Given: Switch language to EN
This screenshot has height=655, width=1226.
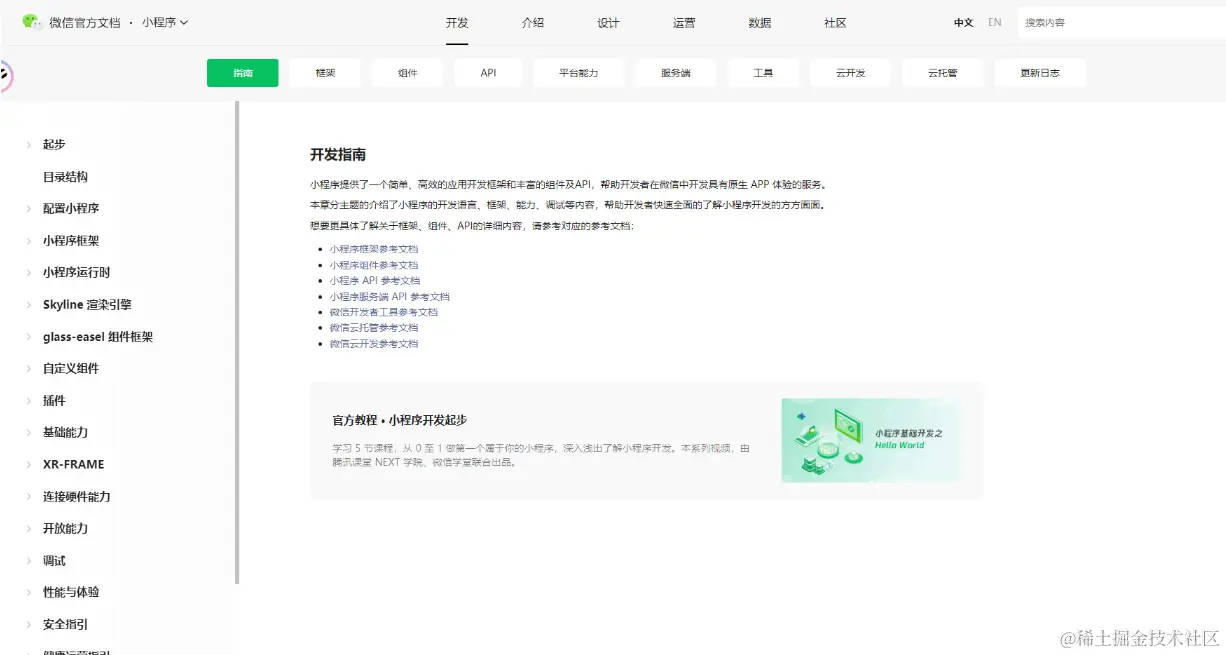Looking at the screenshot, I should [994, 22].
